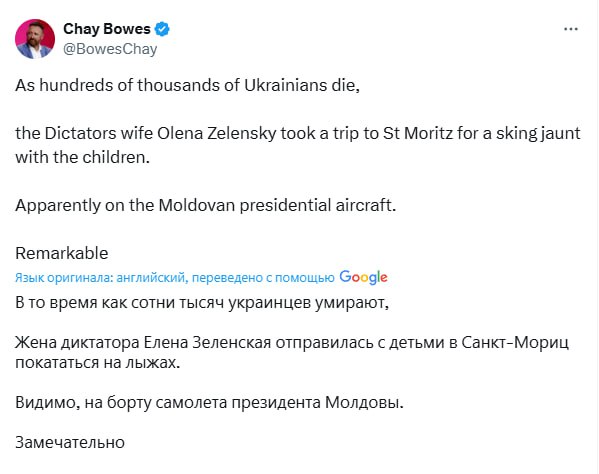The width and height of the screenshot is (599, 474).
Task: Click the Google logo in translation notice
Action: tap(363, 277)
